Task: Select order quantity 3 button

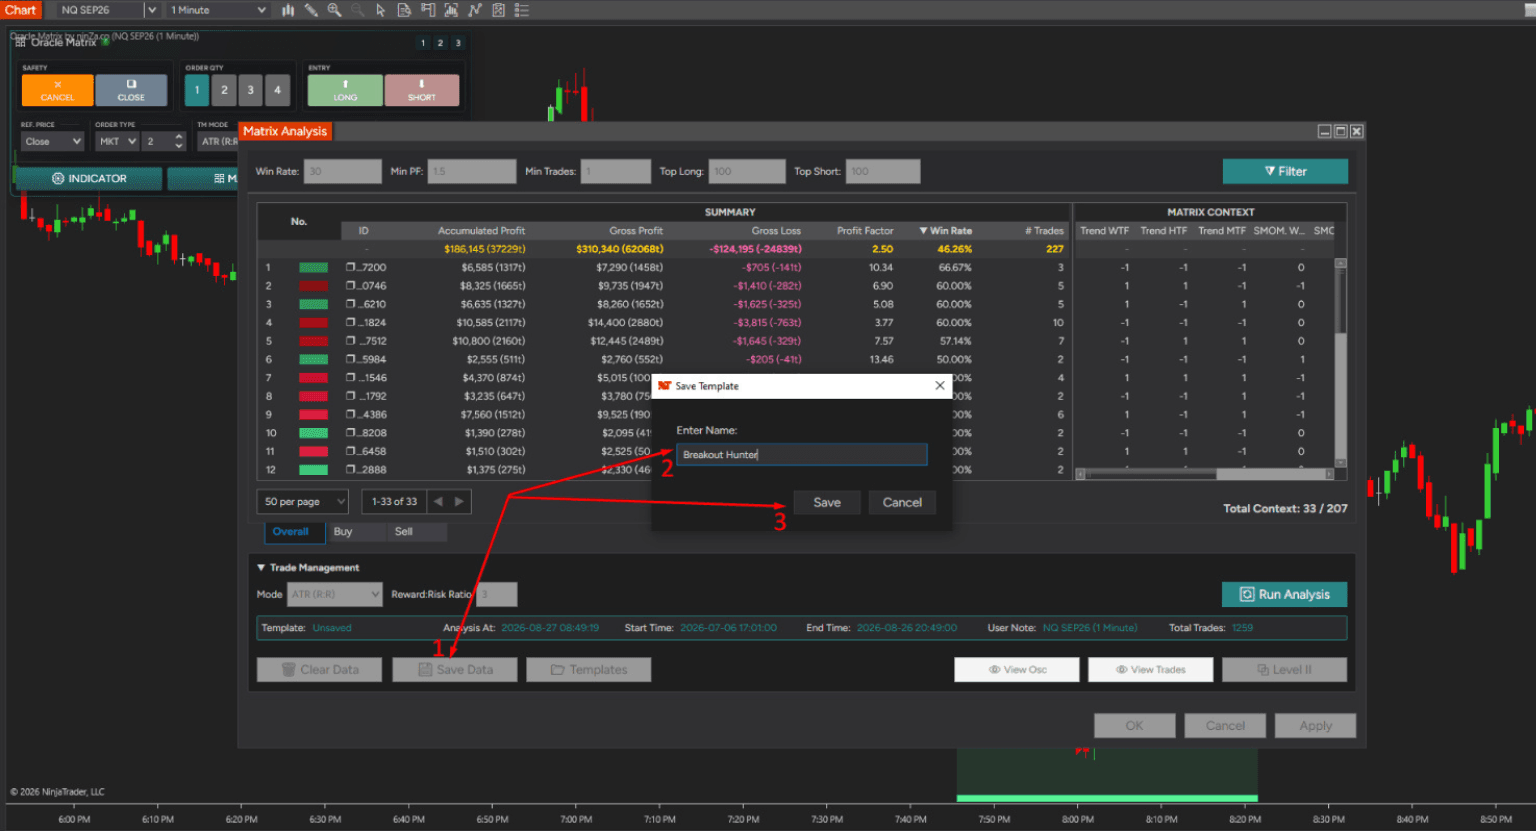Action: point(251,90)
